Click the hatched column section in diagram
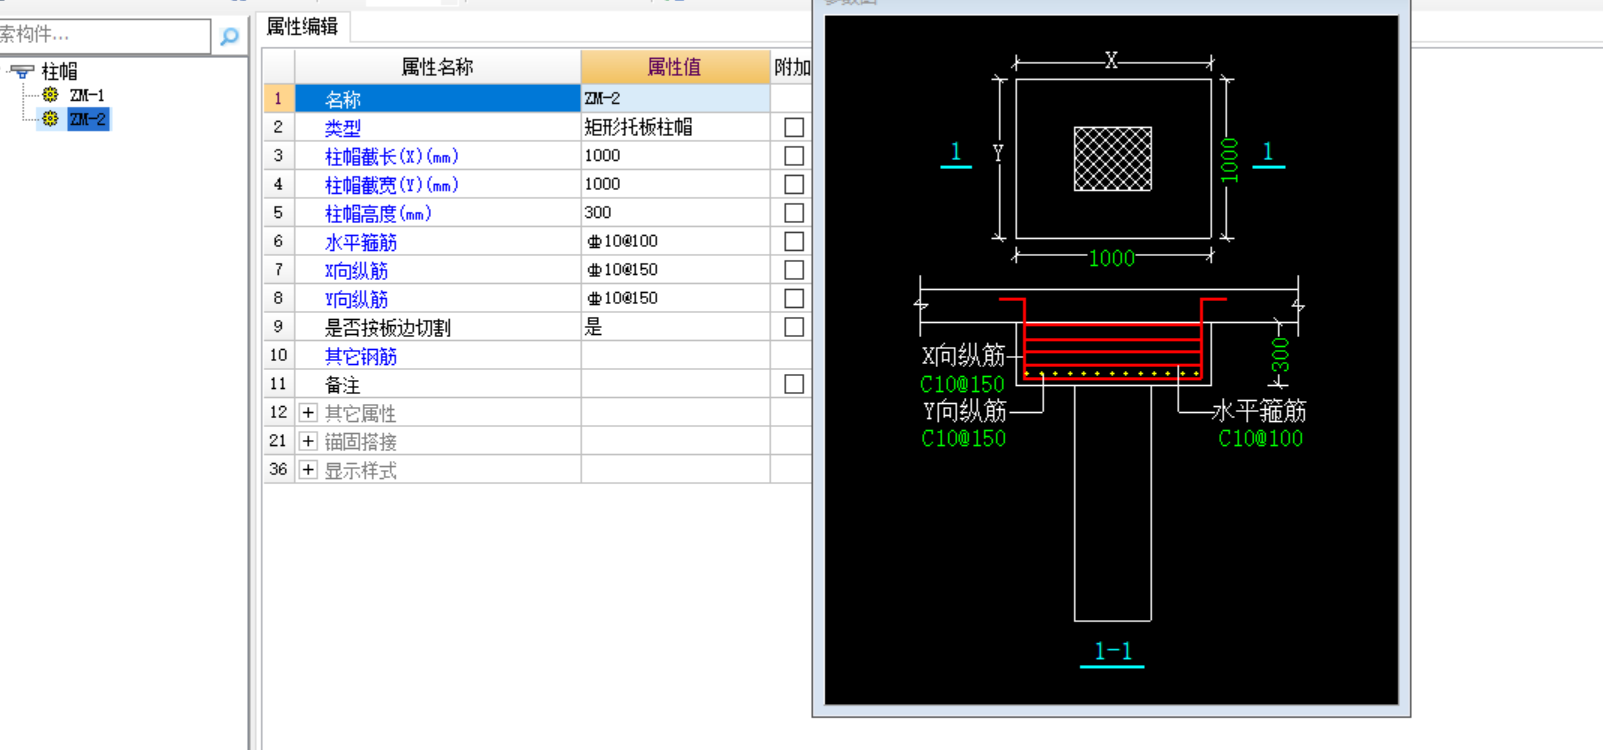 [1113, 158]
